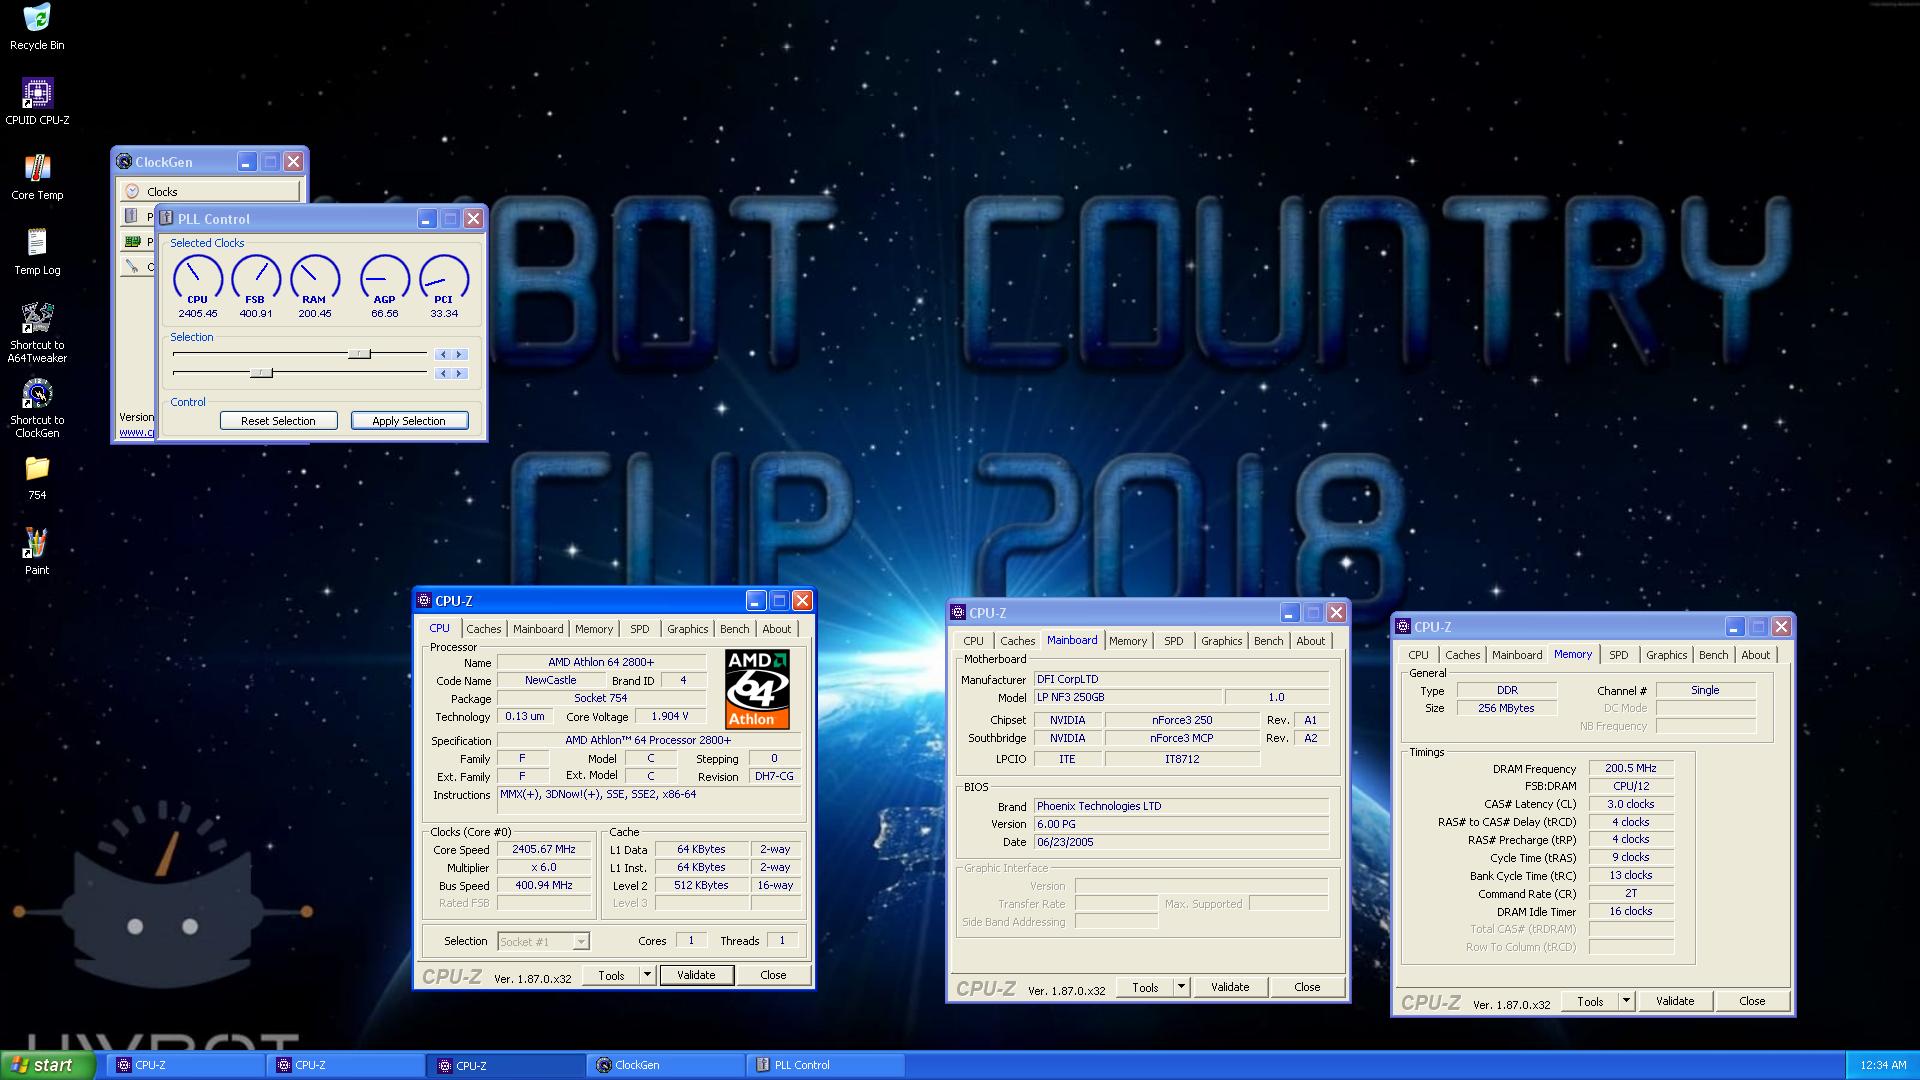This screenshot has width=1920, height=1080.
Task: Click Validate in the CPU window
Action: pos(696,975)
